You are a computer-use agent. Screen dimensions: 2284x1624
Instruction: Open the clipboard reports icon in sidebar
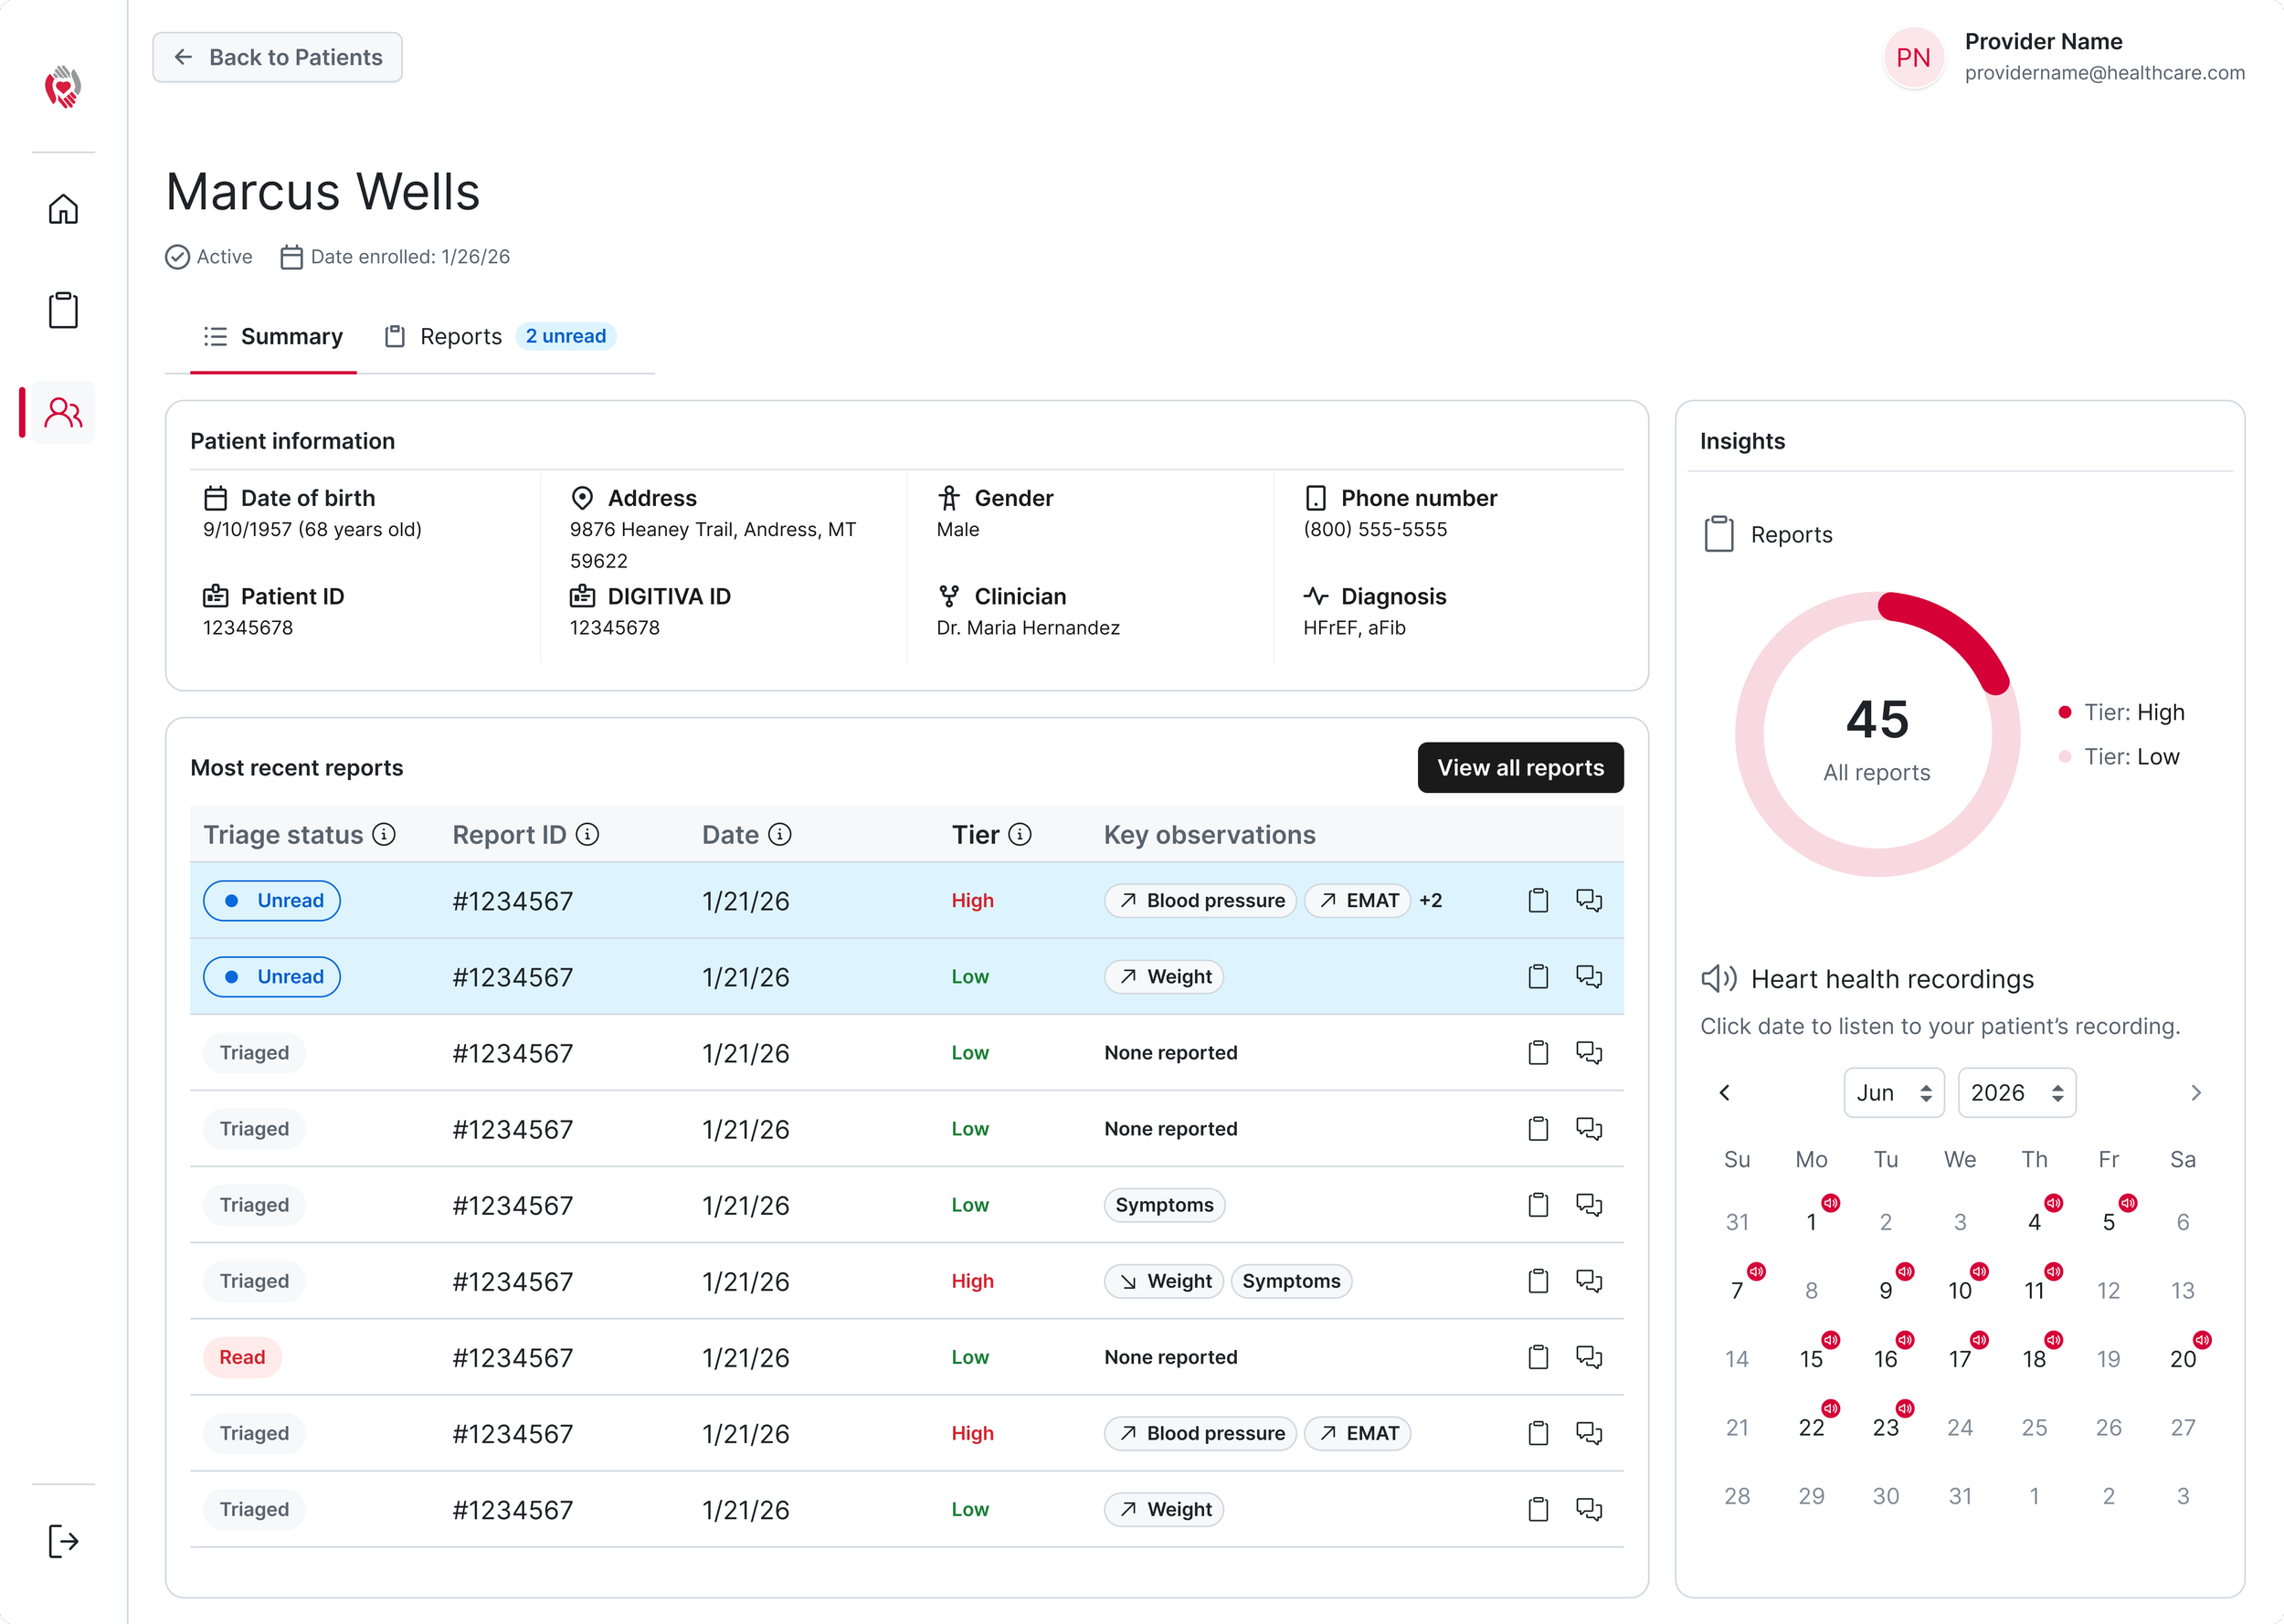[x=63, y=310]
